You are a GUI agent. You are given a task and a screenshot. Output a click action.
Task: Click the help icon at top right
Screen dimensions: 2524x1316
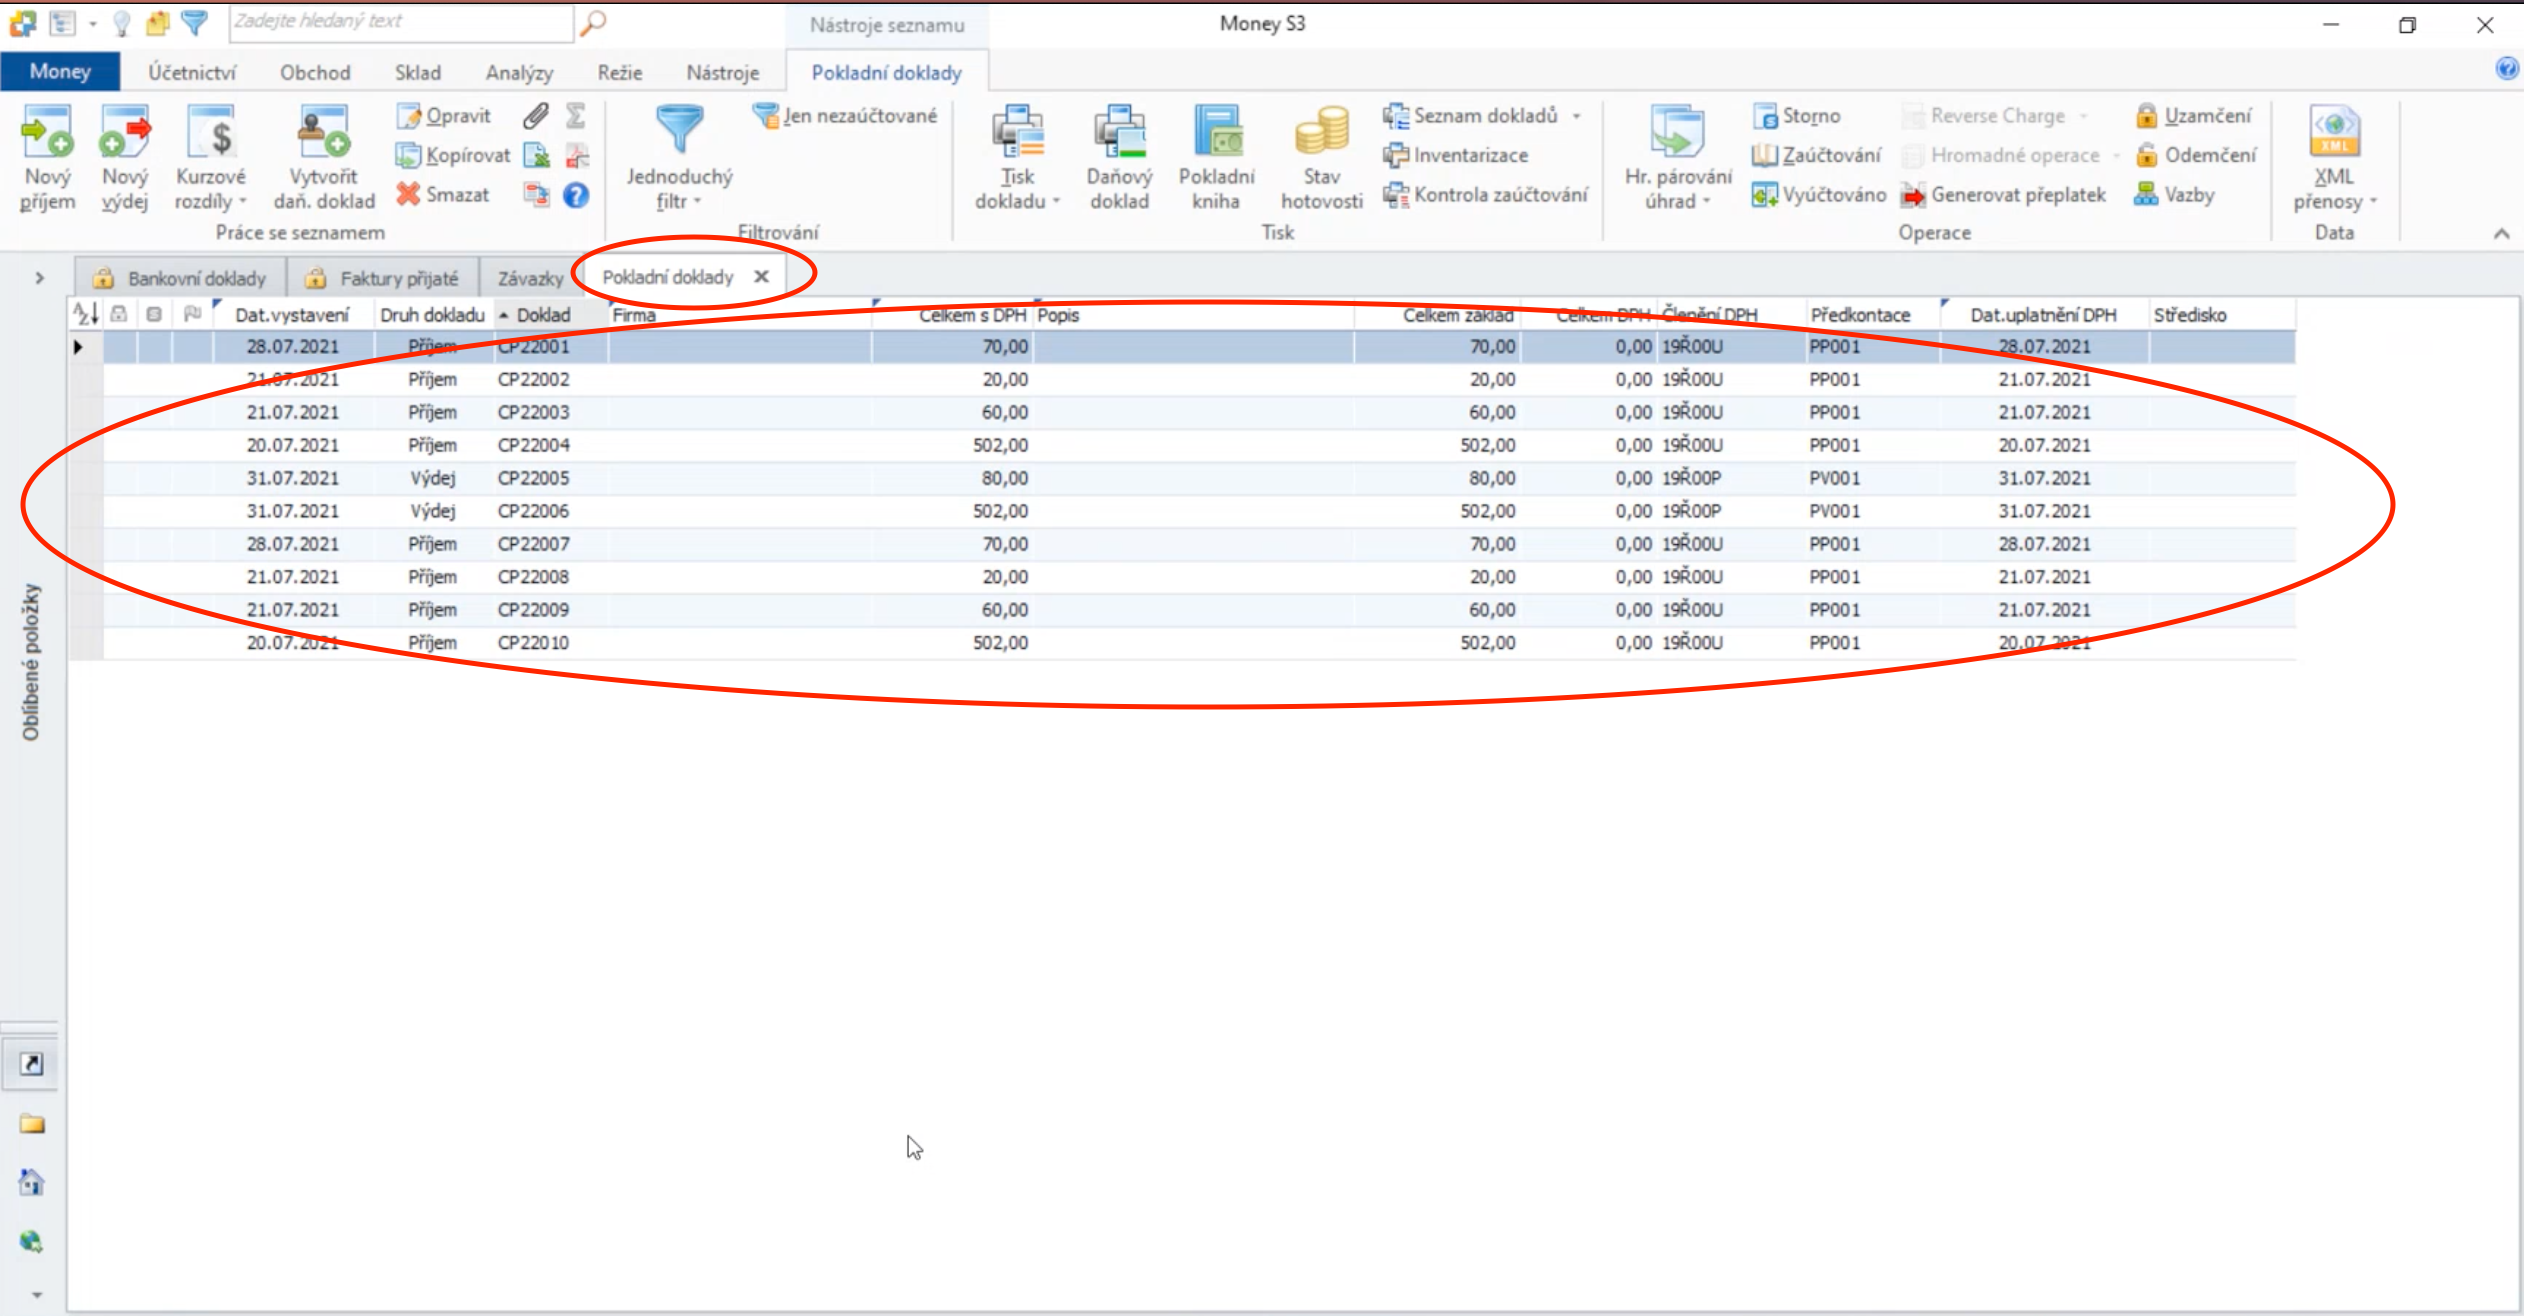tap(2507, 69)
